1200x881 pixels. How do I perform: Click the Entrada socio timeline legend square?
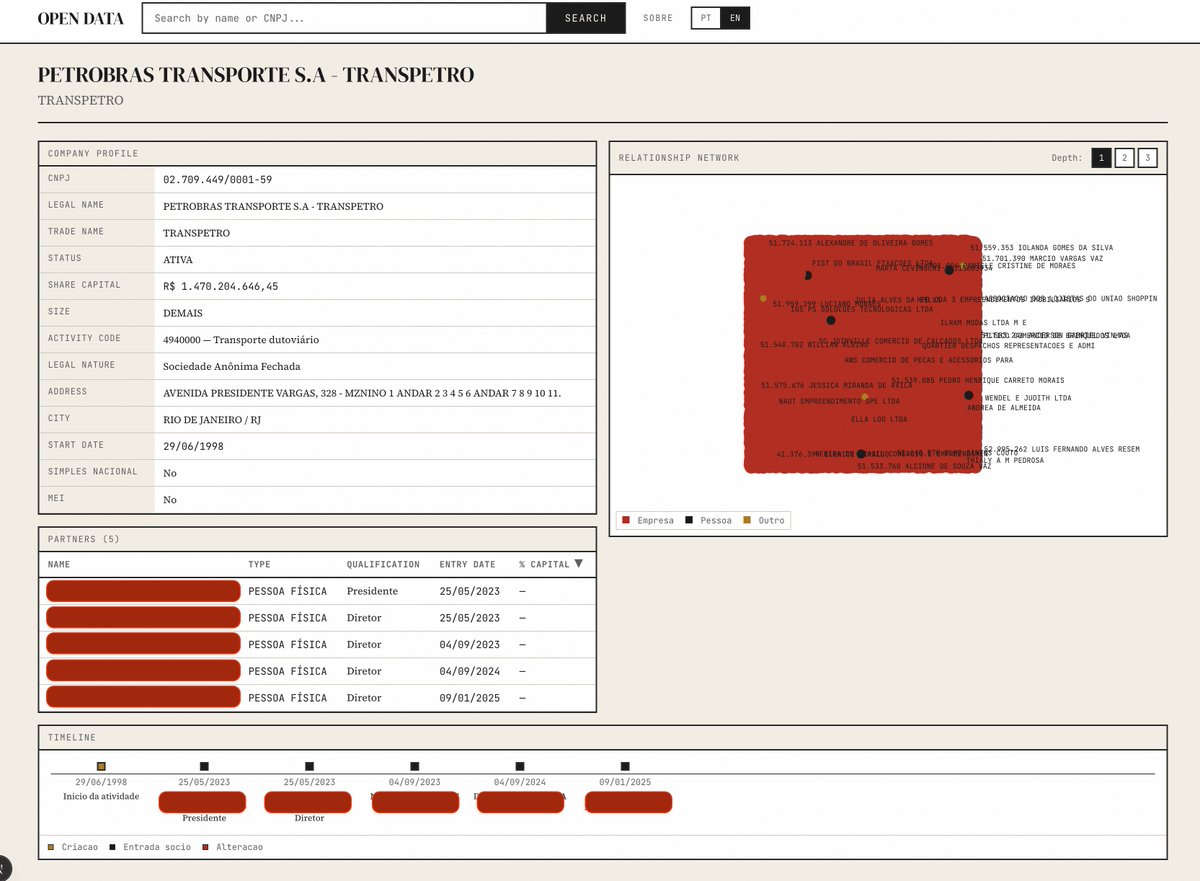coord(113,847)
